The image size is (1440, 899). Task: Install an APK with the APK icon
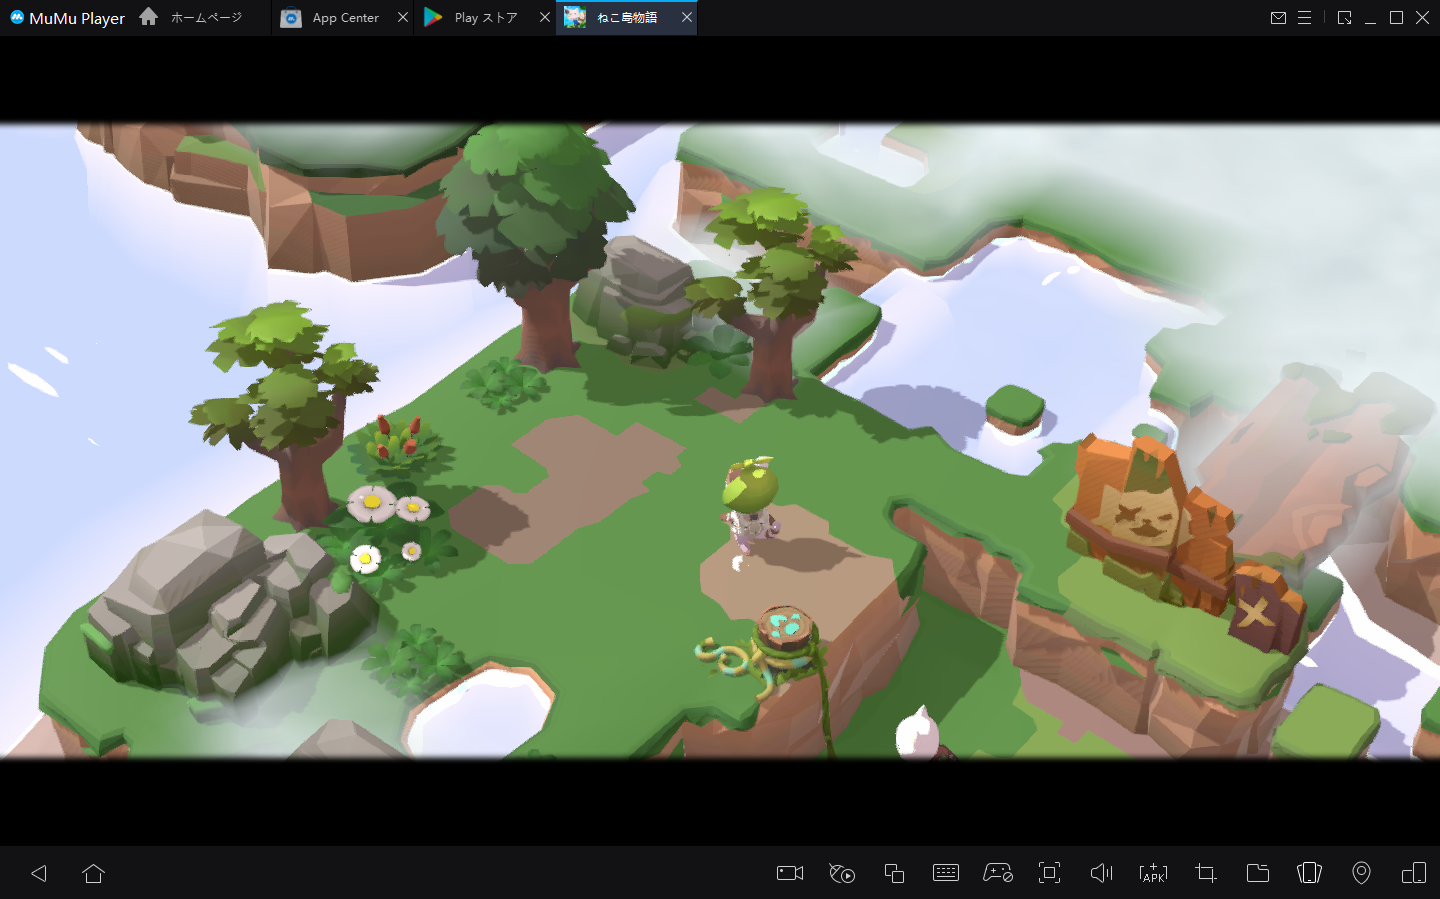coord(1153,873)
